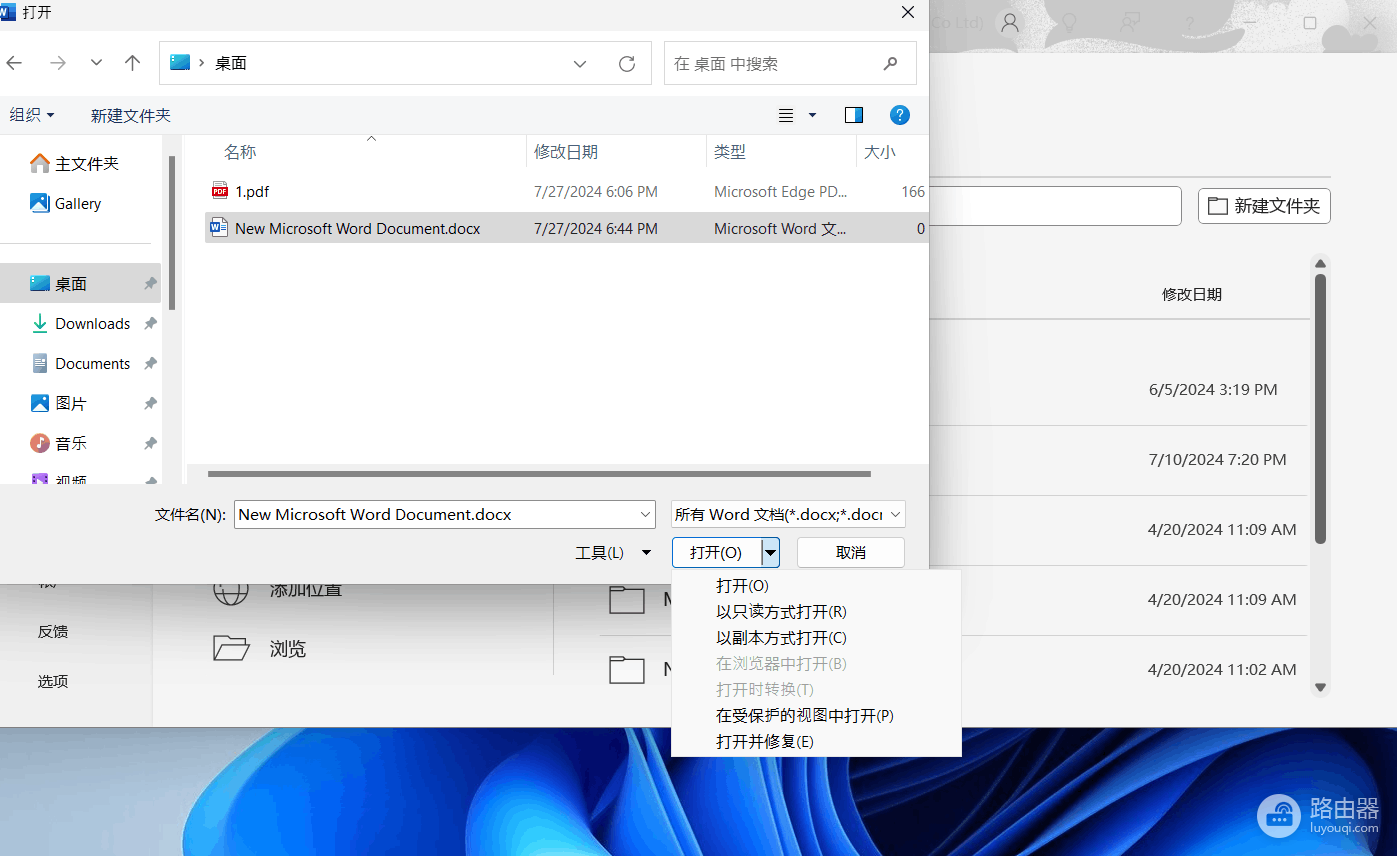Go up one folder level
Viewport: 1397px width, 856px height.
point(132,63)
